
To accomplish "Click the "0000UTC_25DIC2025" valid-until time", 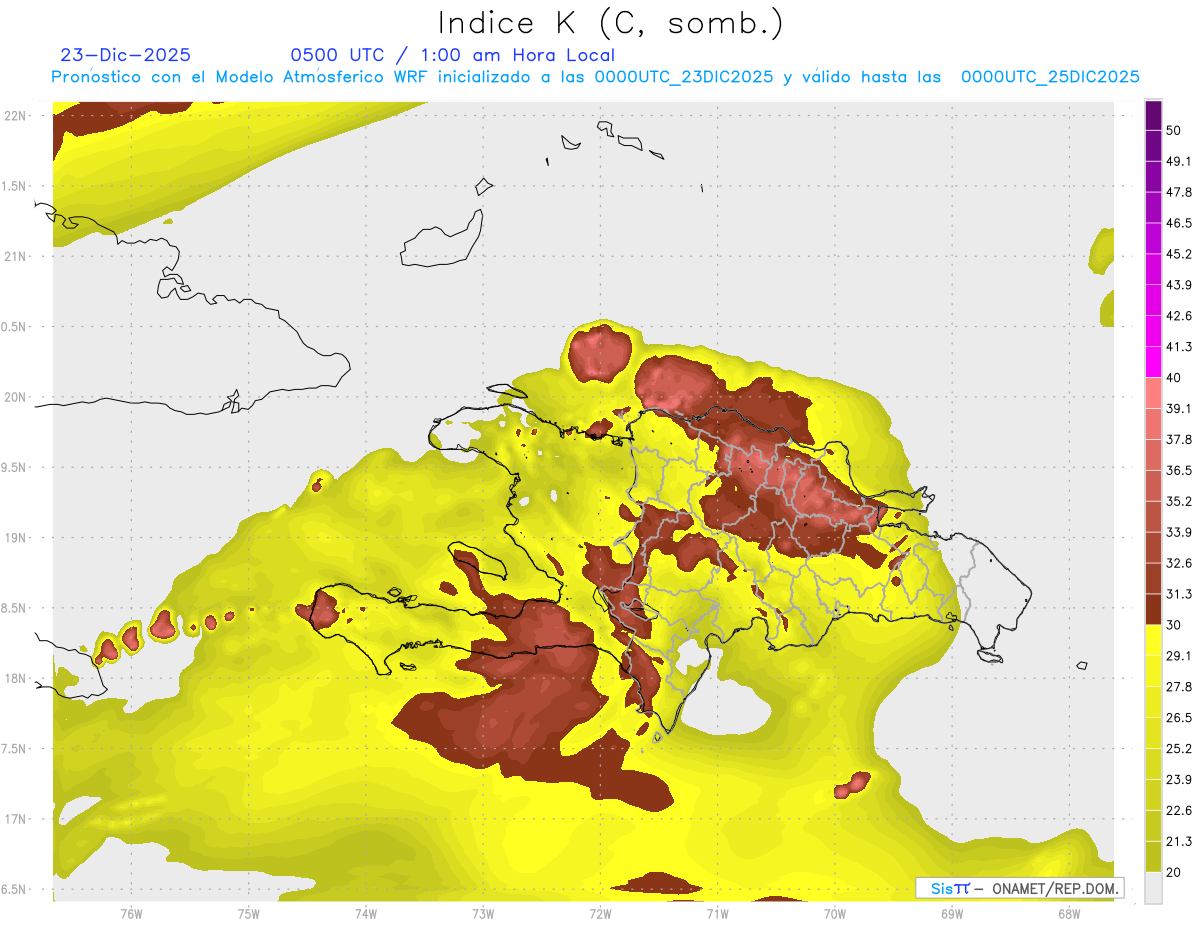I will pos(1050,77).
